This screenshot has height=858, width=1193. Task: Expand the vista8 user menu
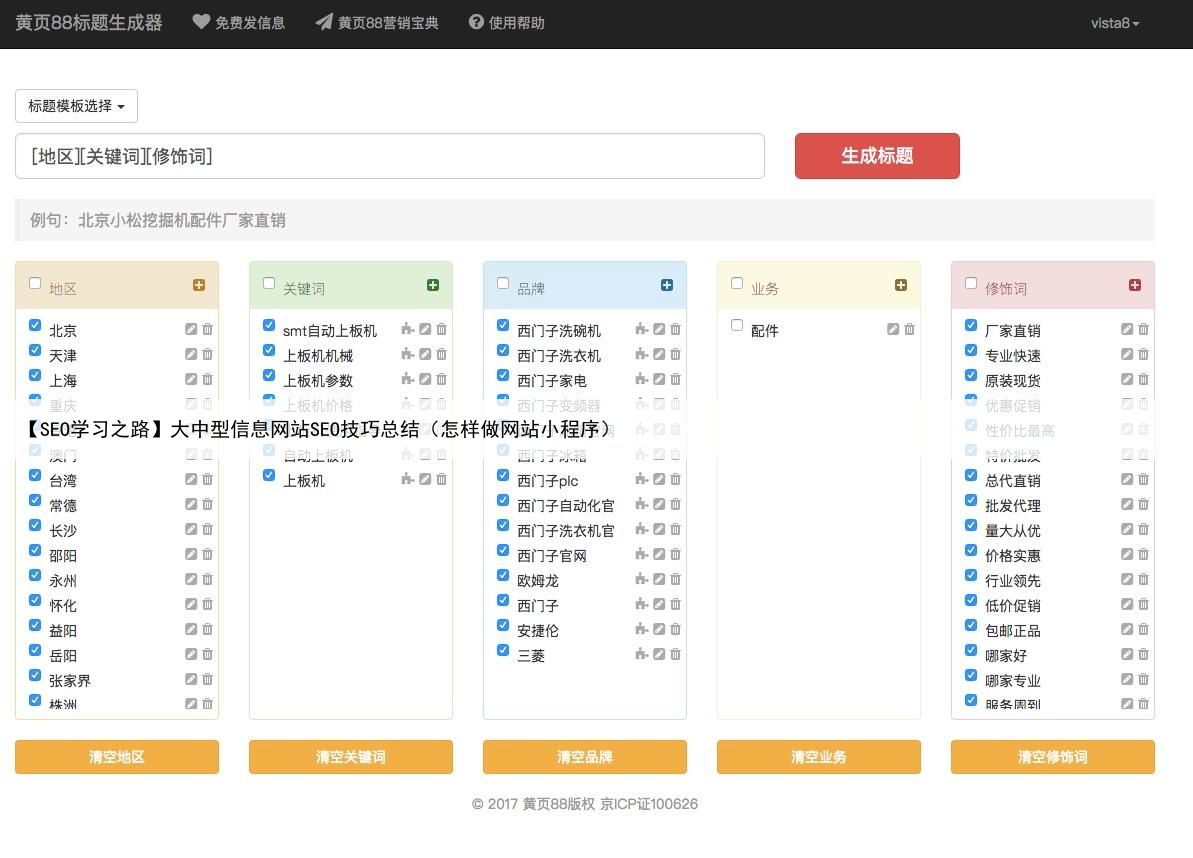pyautogui.click(x=1115, y=23)
